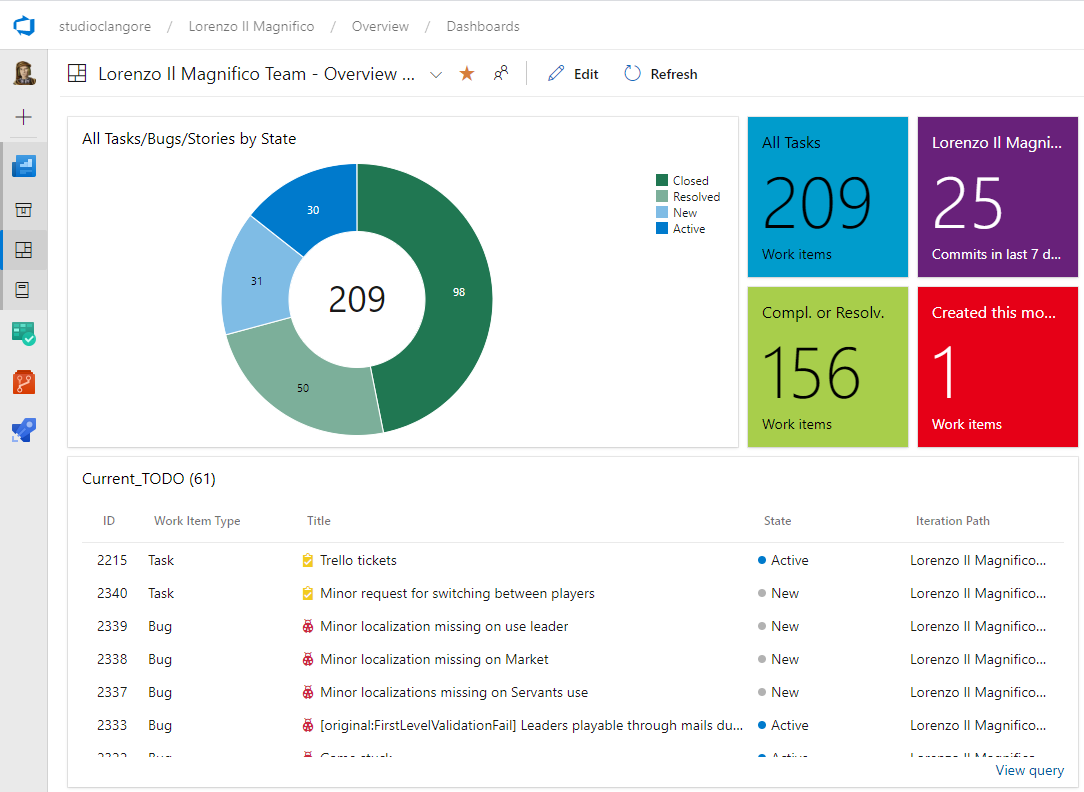Click the Azure DevOps logo
1084x792 pixels.
(24, 26)
